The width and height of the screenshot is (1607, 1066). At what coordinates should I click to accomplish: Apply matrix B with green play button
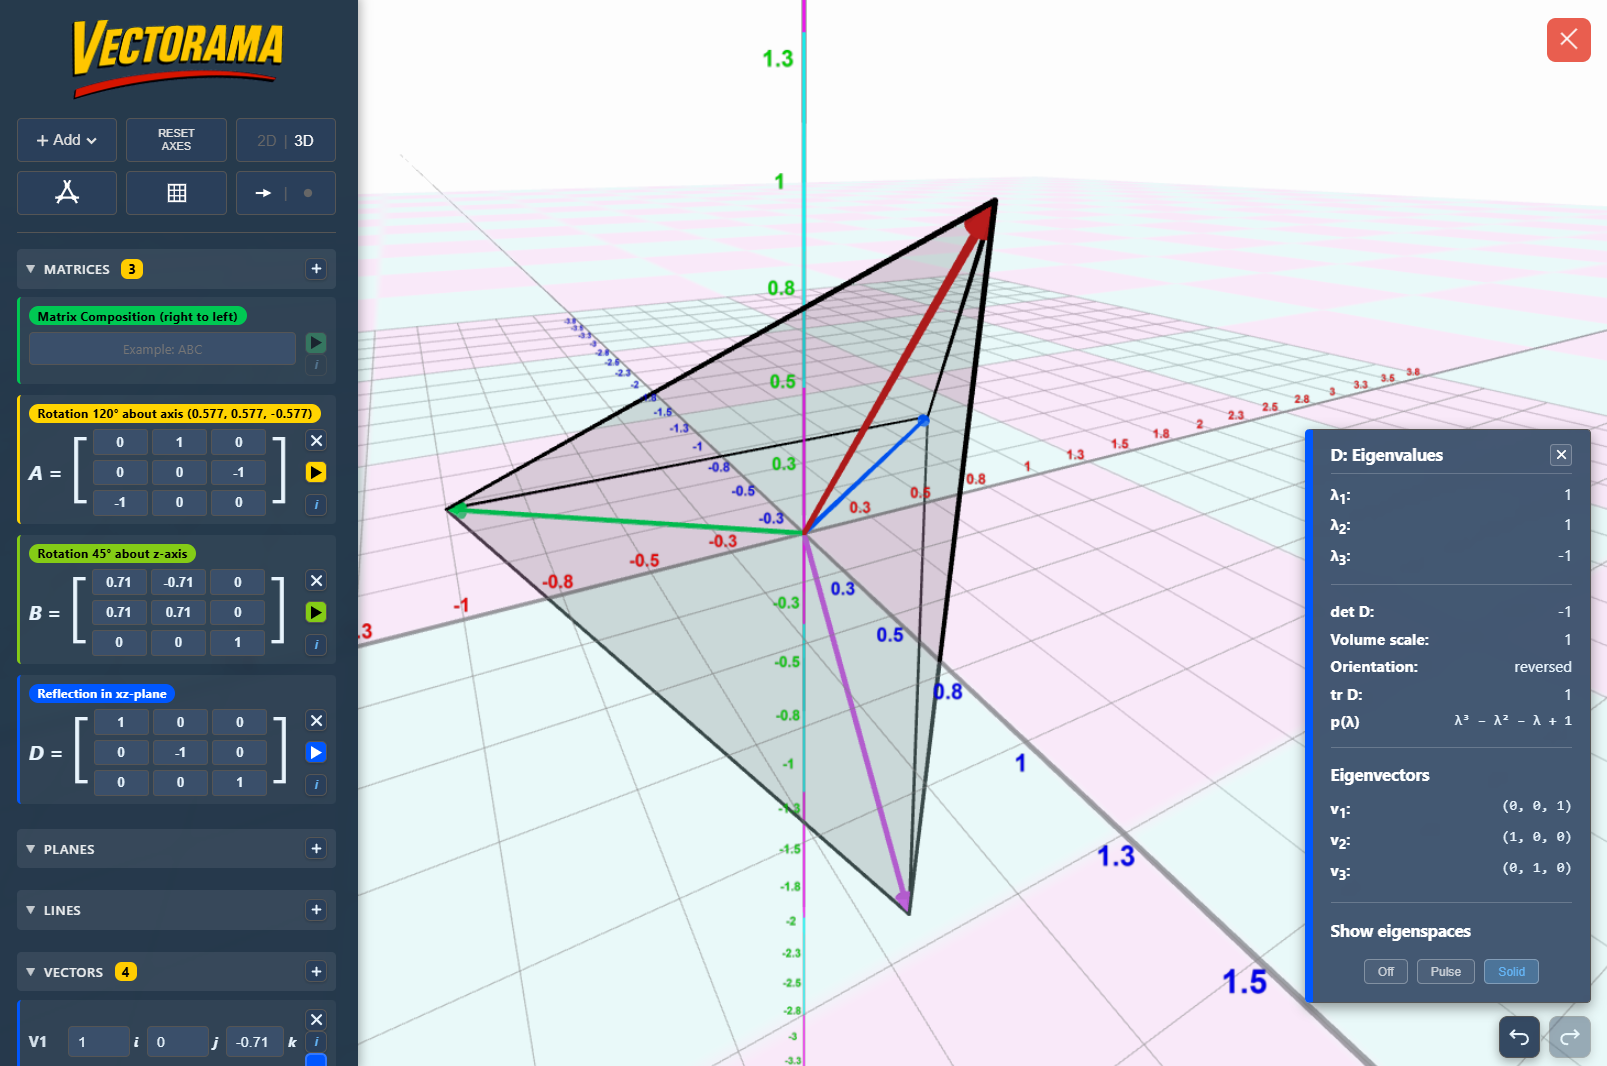click(316, 612)
